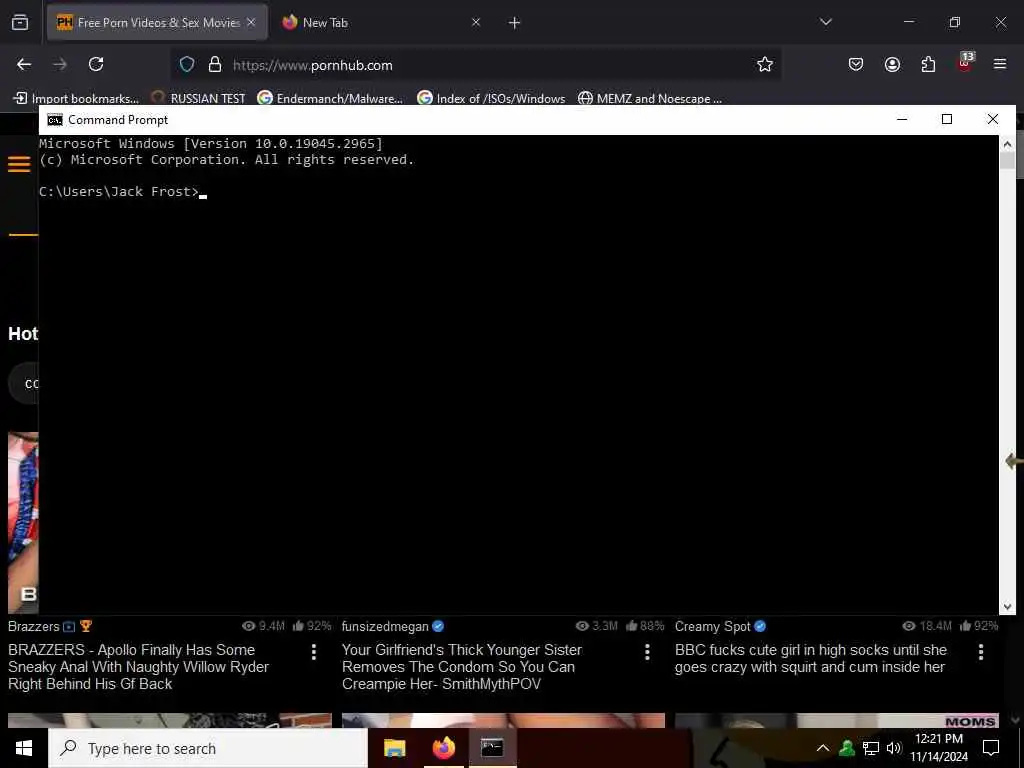Viewport: 1024px width, 768px height.
Task: Click the Command Prompt taskbar icon
Action: (492, 748)
